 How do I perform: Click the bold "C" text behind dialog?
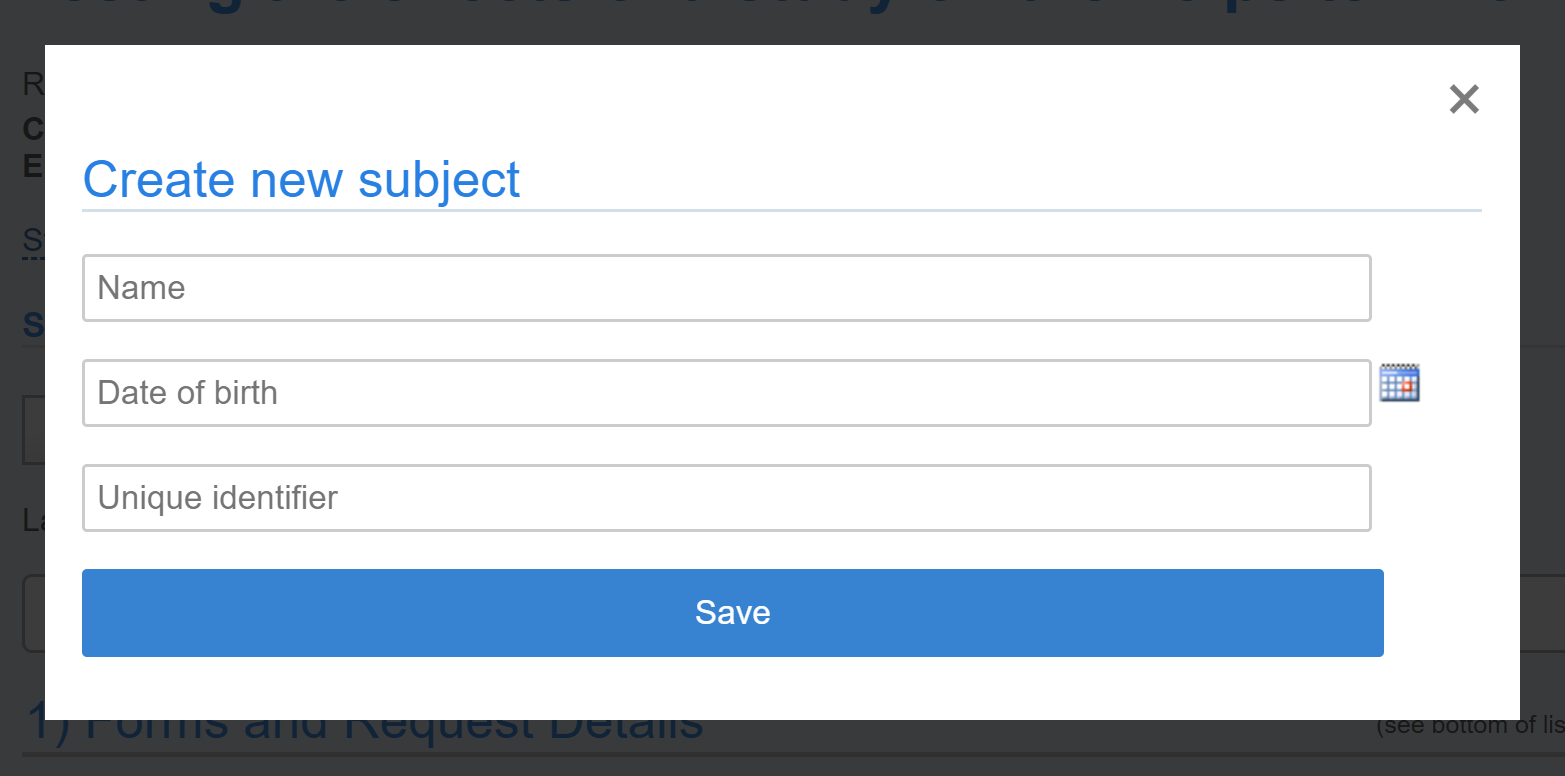32,129
